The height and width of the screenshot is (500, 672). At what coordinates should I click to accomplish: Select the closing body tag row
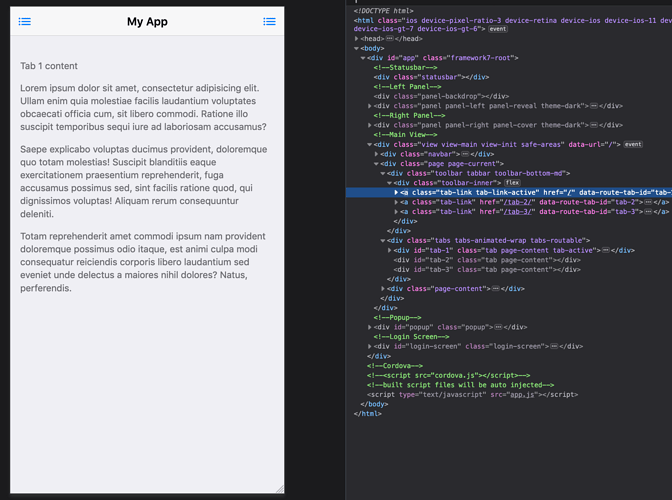pos(374,404)
